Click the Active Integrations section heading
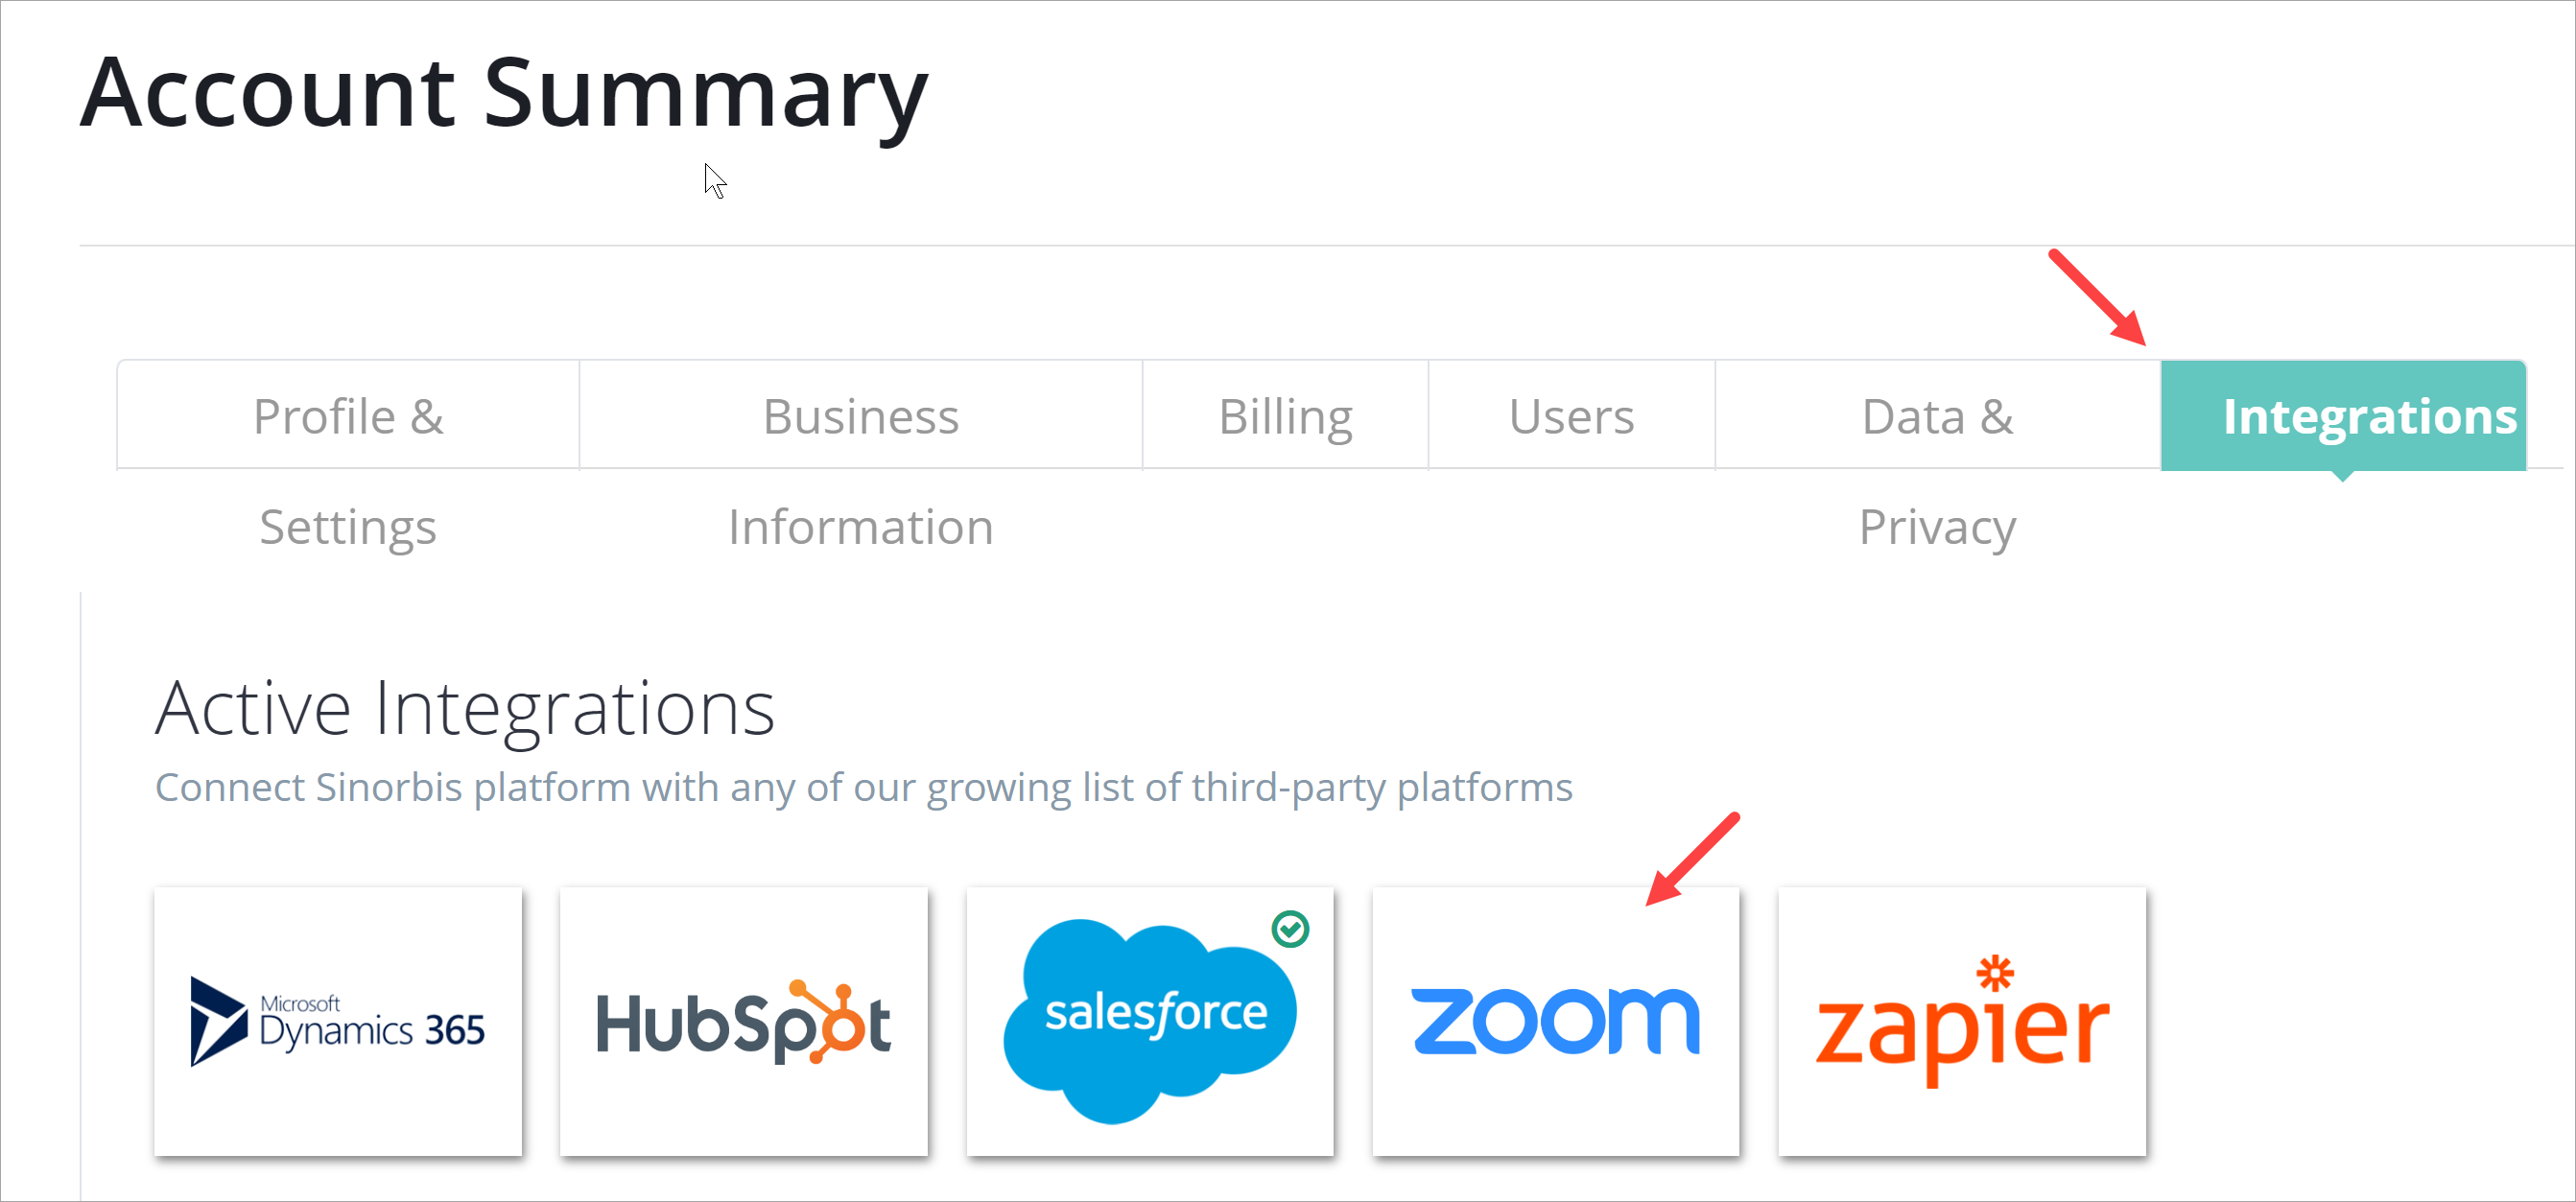Viewport: 2576px width, 1202px height. tap(465, 709)
